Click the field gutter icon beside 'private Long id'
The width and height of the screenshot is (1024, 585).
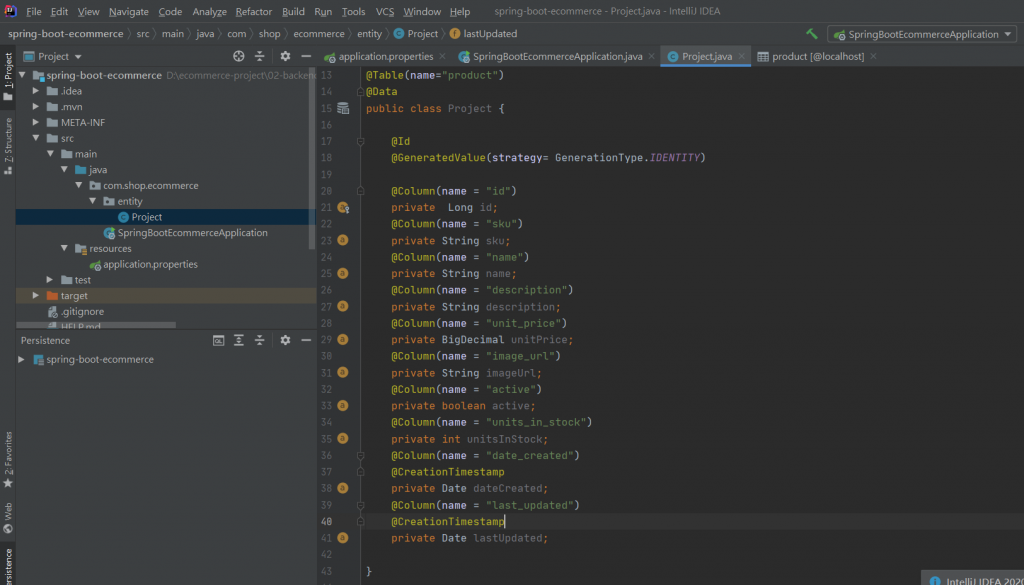(343, 208)
